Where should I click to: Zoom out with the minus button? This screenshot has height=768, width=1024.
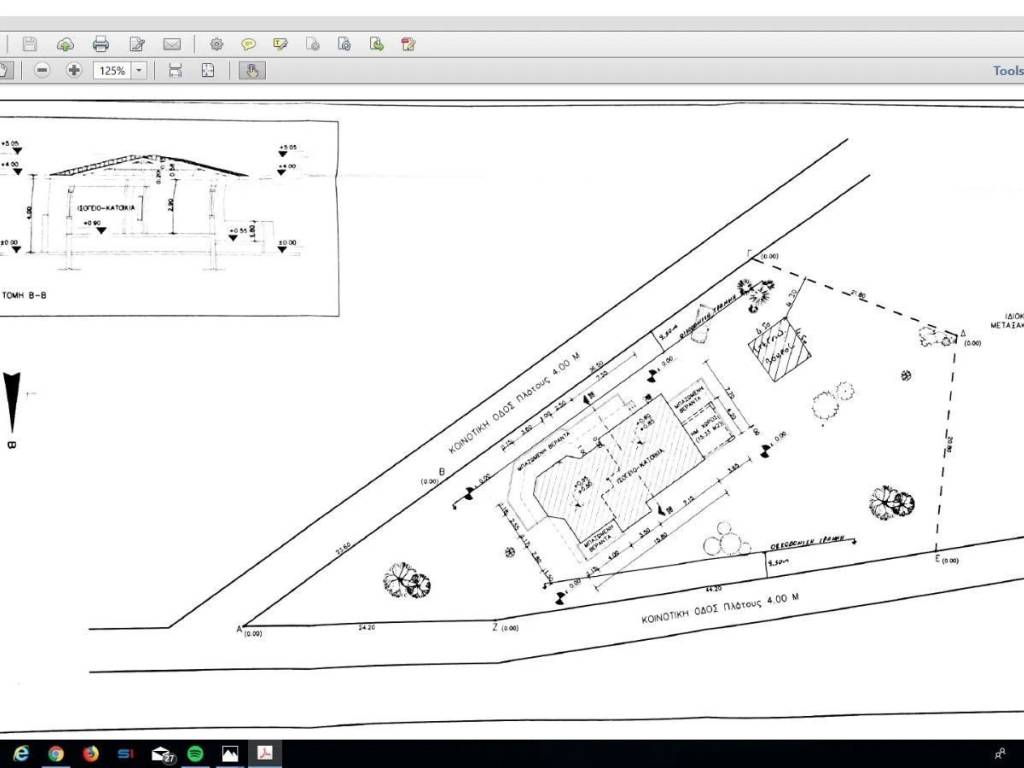click(x=42, y=70)
